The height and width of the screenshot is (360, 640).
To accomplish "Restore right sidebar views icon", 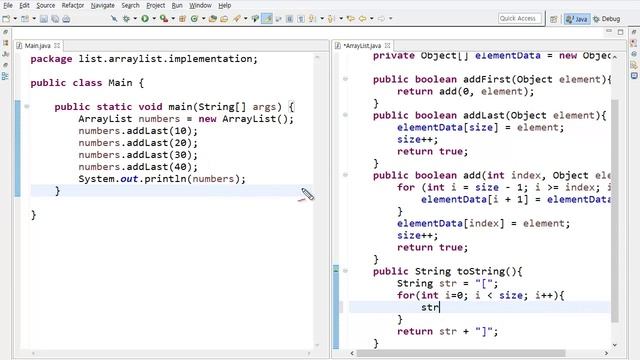I will point(634,32).
